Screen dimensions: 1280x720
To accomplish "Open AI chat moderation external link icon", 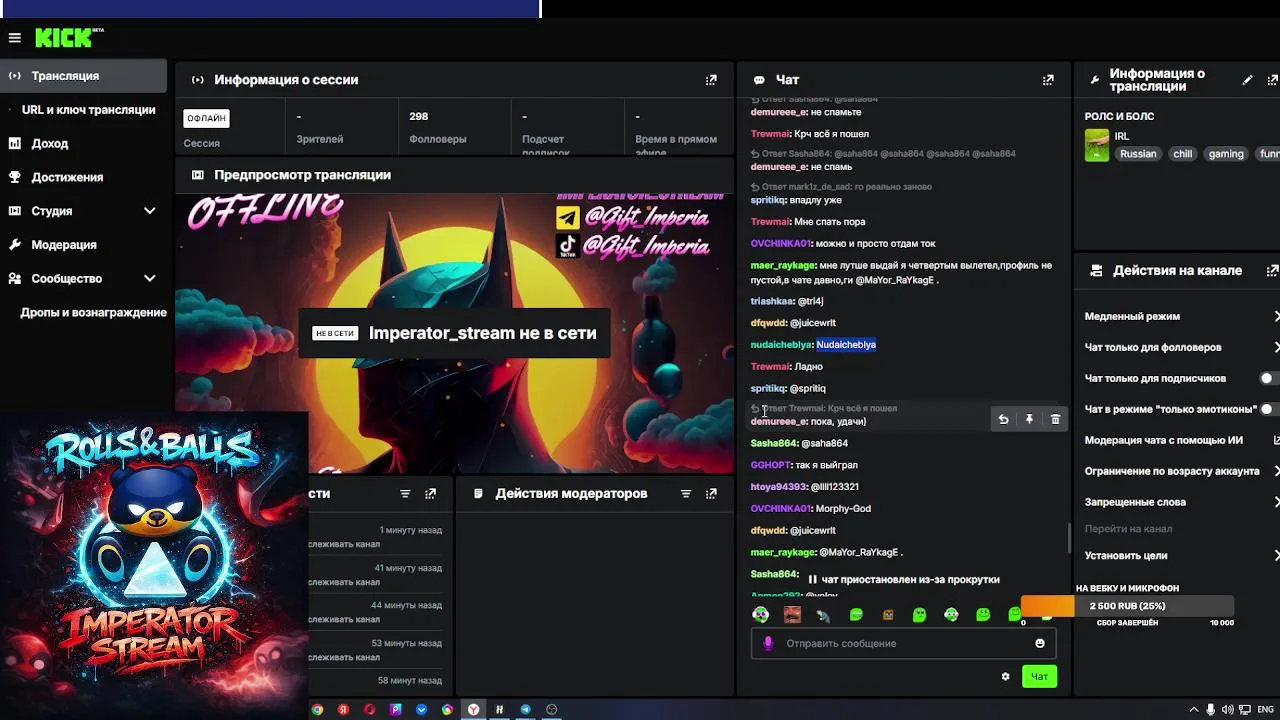I will click(1276, 440).
